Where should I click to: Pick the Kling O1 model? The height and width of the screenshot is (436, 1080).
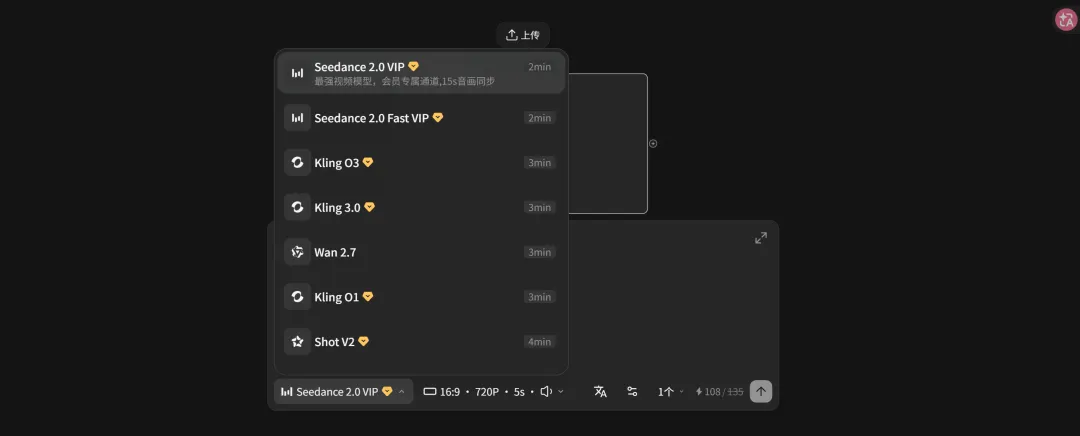click(421, 297)
